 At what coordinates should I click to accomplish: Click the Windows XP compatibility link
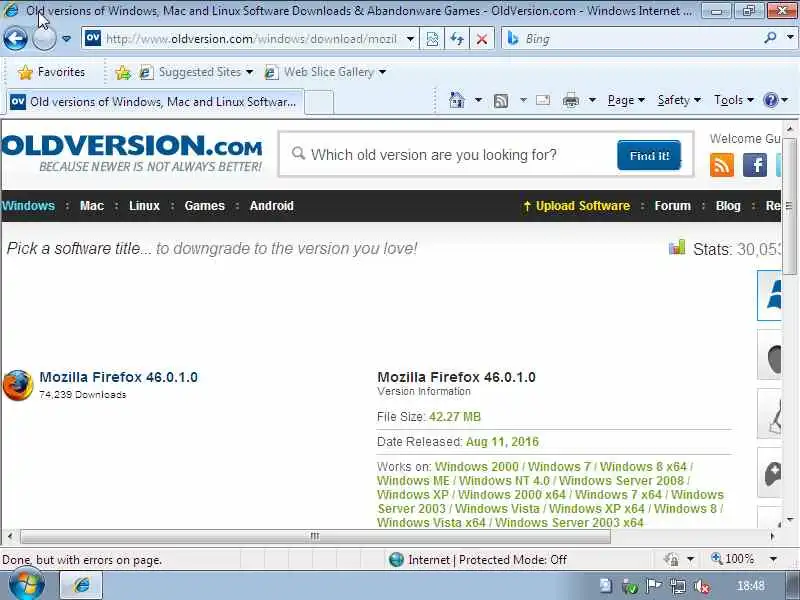pyautogui.click(x=413, y=494)
